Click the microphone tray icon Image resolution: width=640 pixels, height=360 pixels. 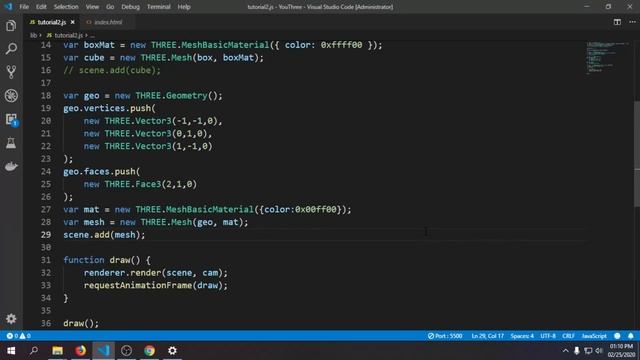coord(577,351)
